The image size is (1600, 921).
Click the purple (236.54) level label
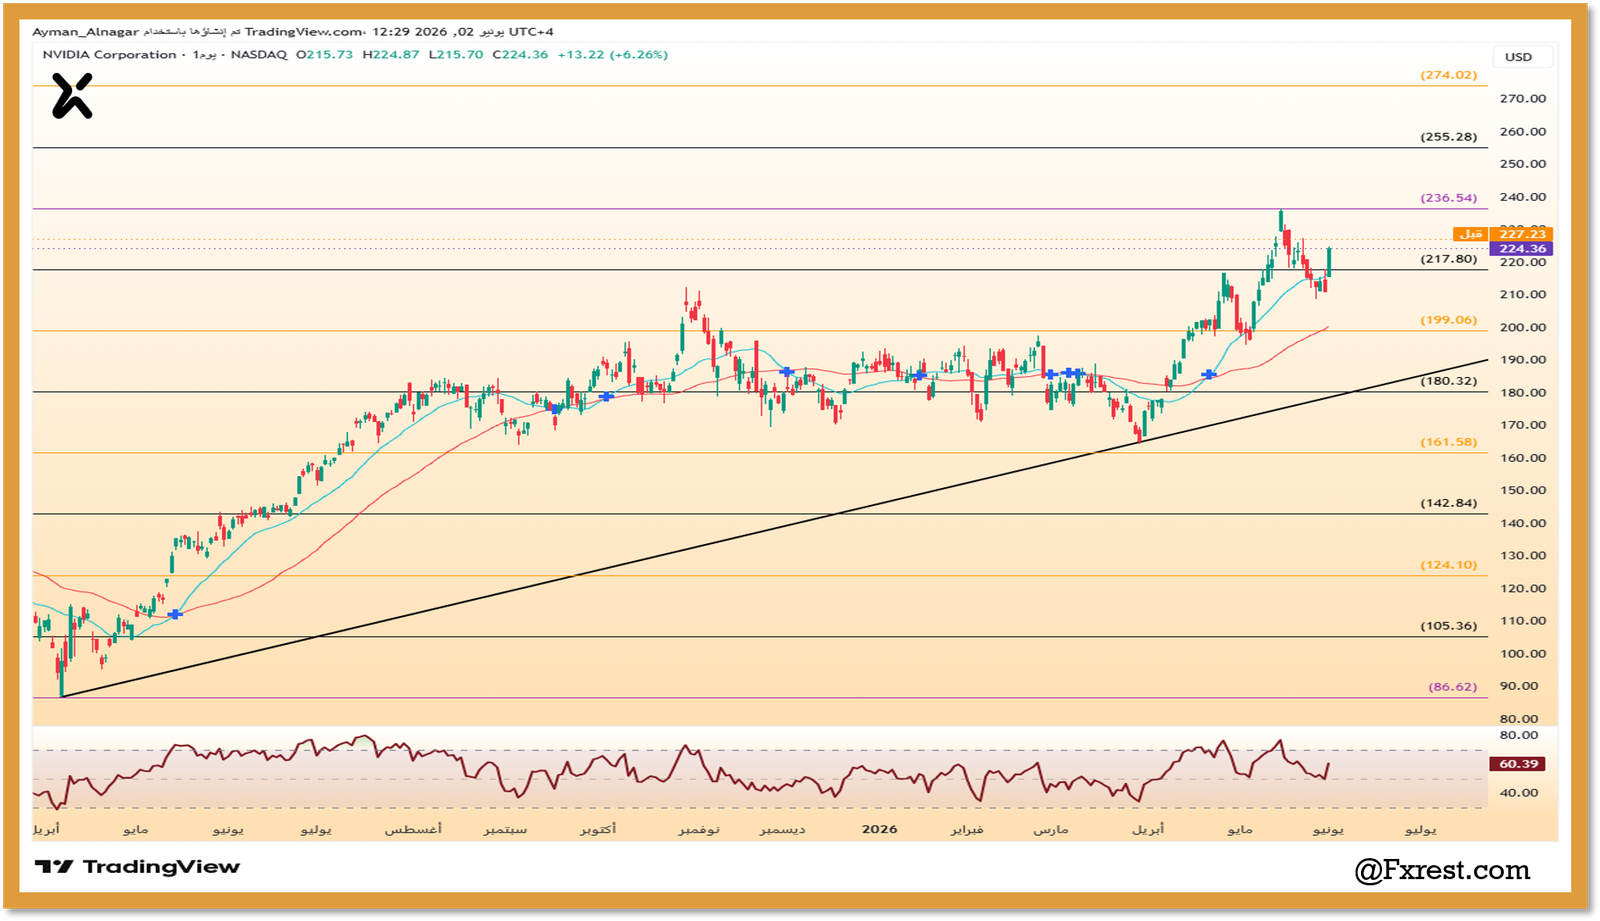pos(1449,198)
